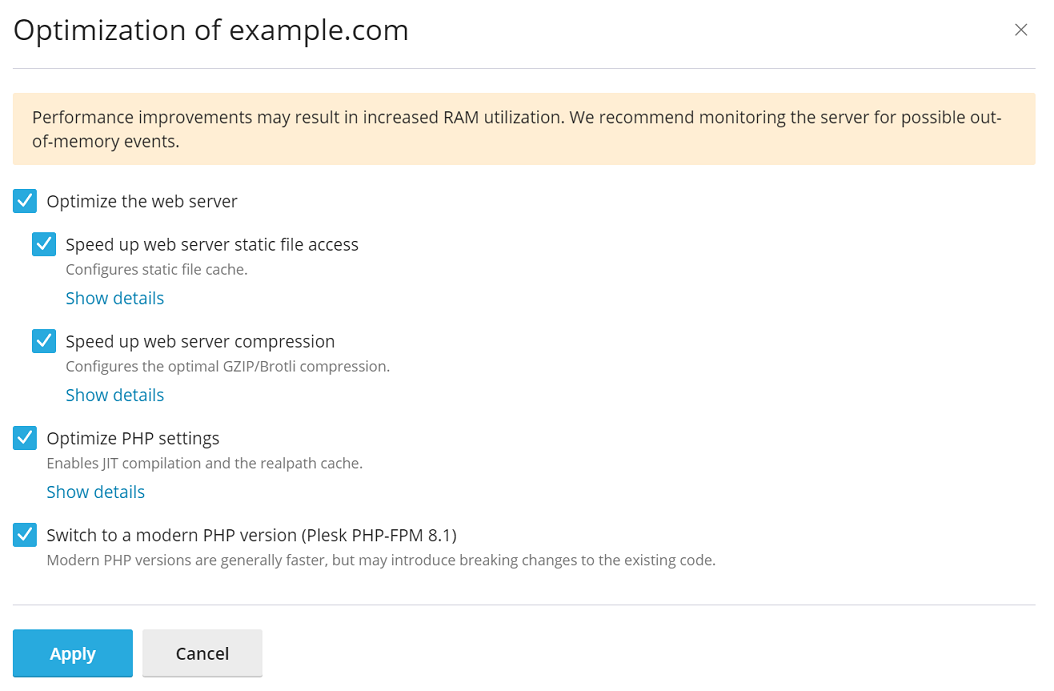This screenshot has height=691, width=1054.
Task: Disable 'Speed up web server static file access'
Action: (43, 244)
